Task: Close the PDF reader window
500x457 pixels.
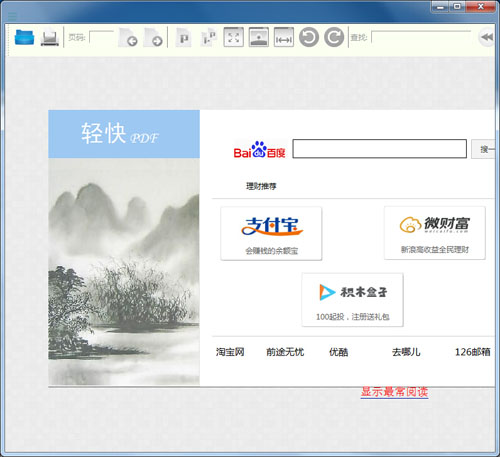Action: 480,7
